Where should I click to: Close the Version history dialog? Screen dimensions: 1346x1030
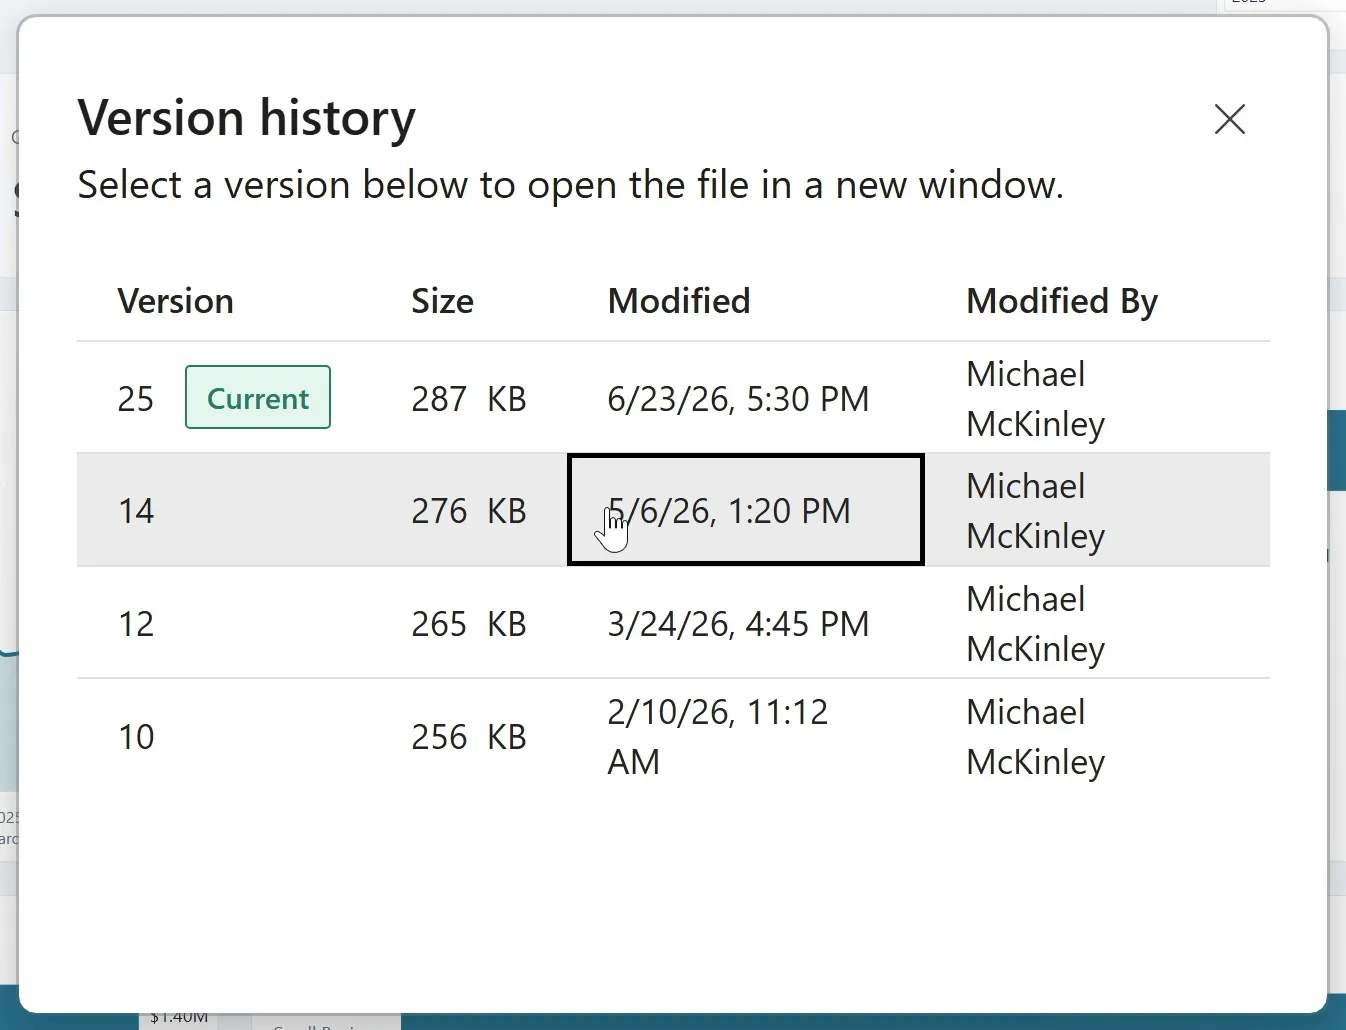(1229, 119)
